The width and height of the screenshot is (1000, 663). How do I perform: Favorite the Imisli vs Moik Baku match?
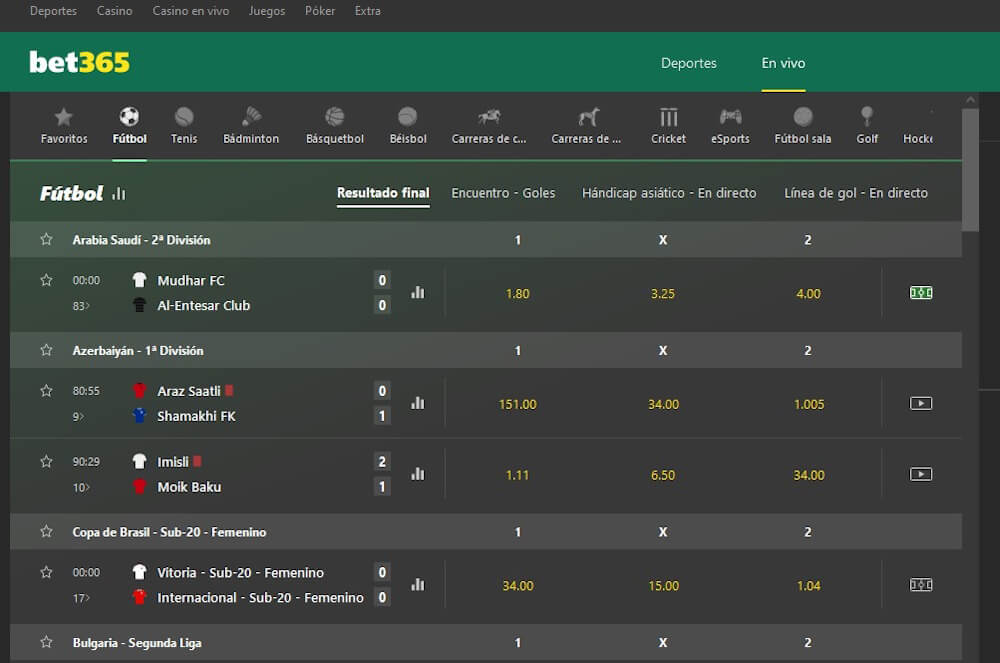(x=46, y=462)
